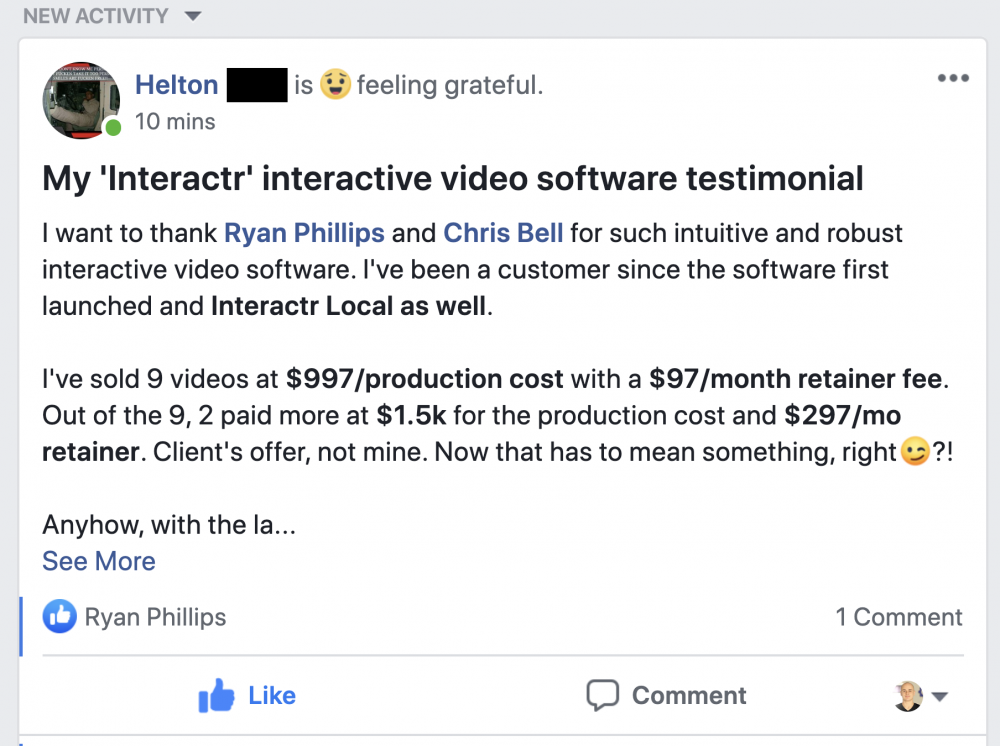Open the comment-as identity dropdown arrow
This screenshot has width=1000, height=746.
point(939,696)
